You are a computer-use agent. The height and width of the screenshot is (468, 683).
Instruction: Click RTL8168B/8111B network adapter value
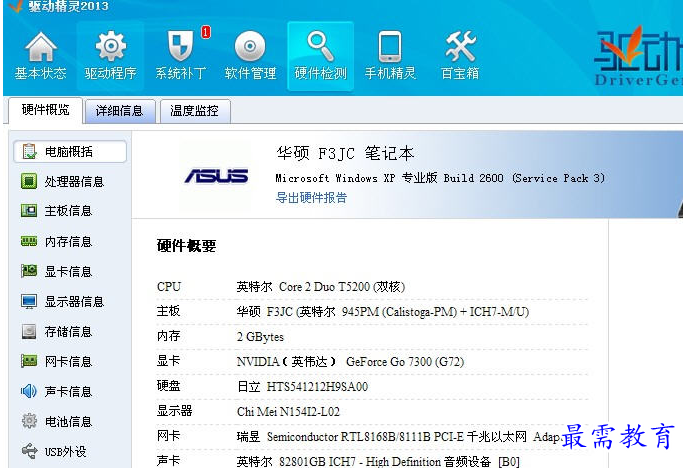point(399,436)
